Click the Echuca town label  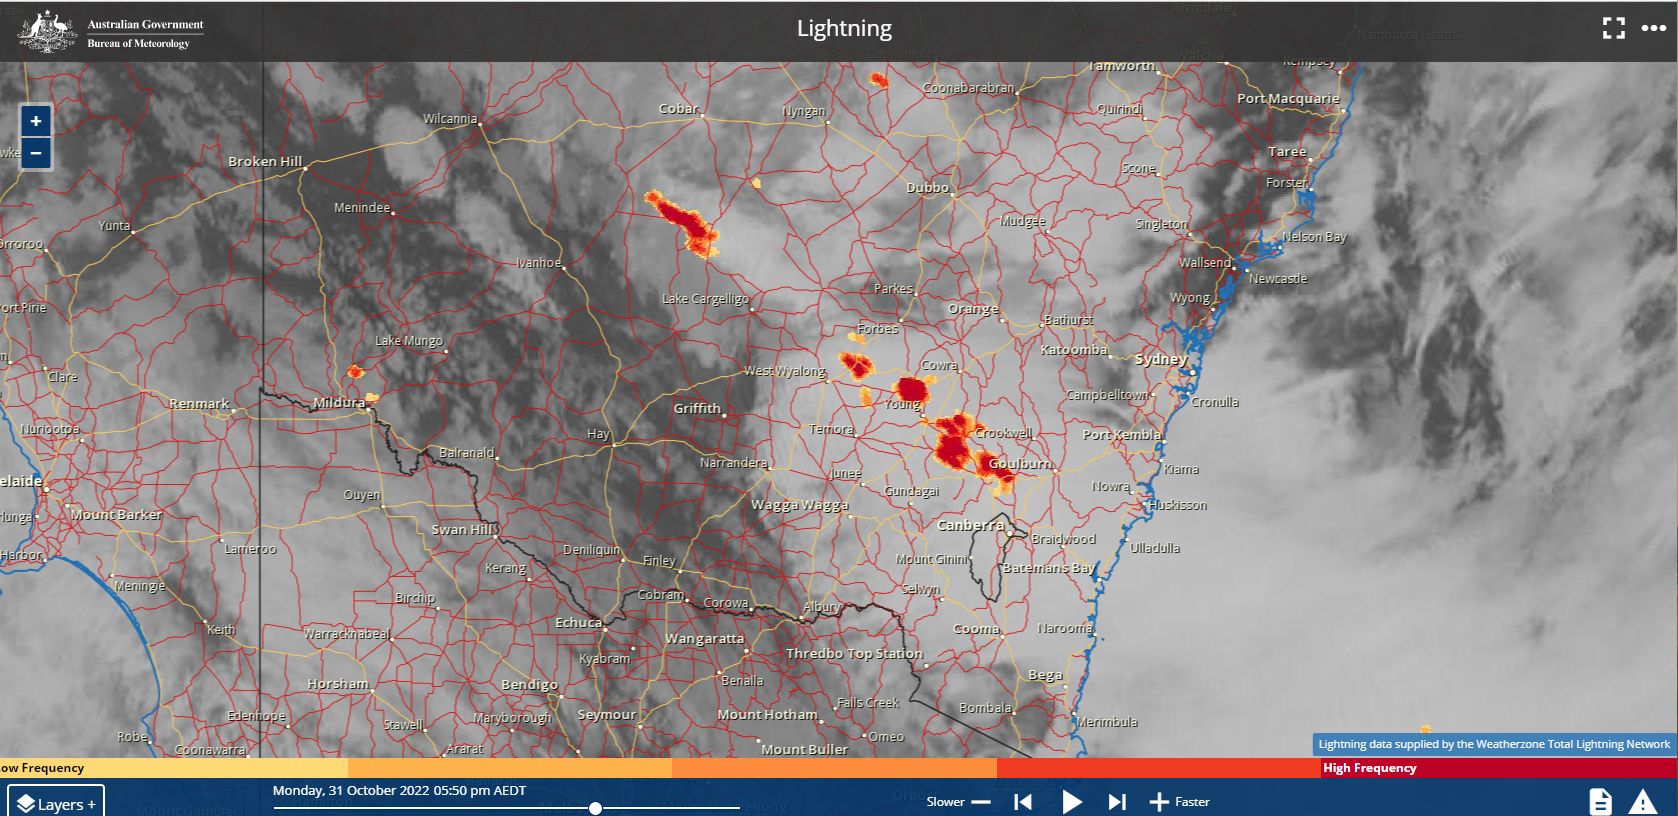click(x=579, y=622)
